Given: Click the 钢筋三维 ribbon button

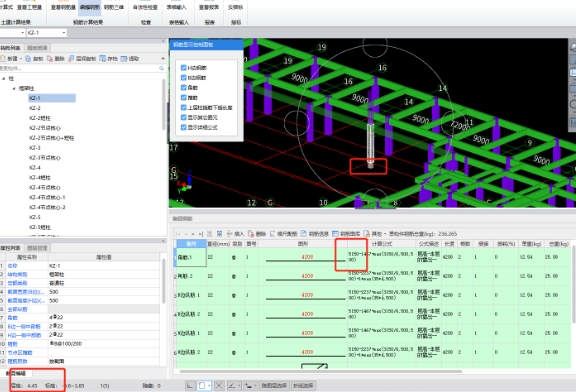Looking at the screenshot, I should coord(114,7).
